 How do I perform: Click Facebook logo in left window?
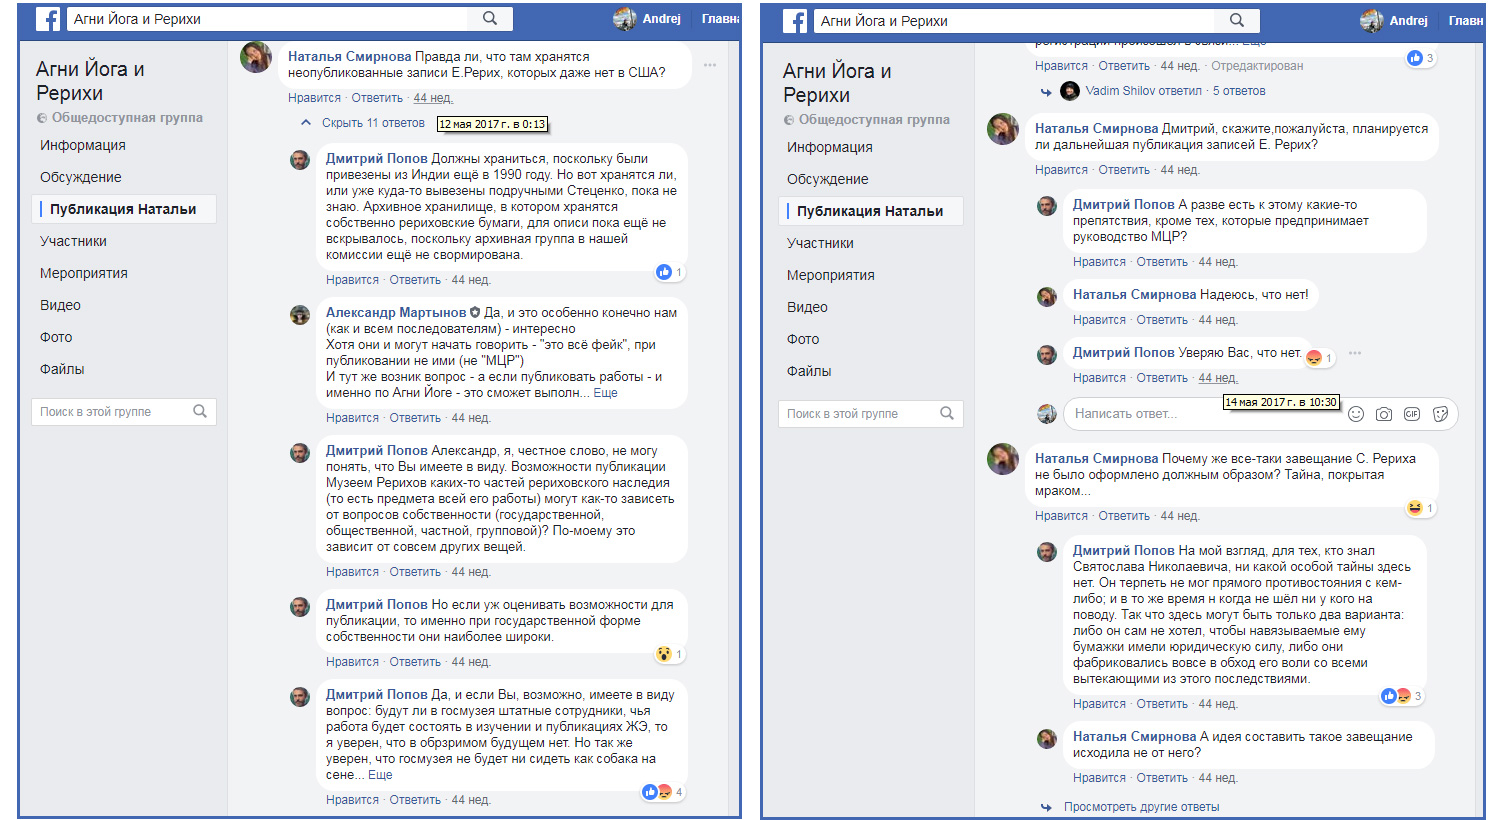[x=48, y=19]
